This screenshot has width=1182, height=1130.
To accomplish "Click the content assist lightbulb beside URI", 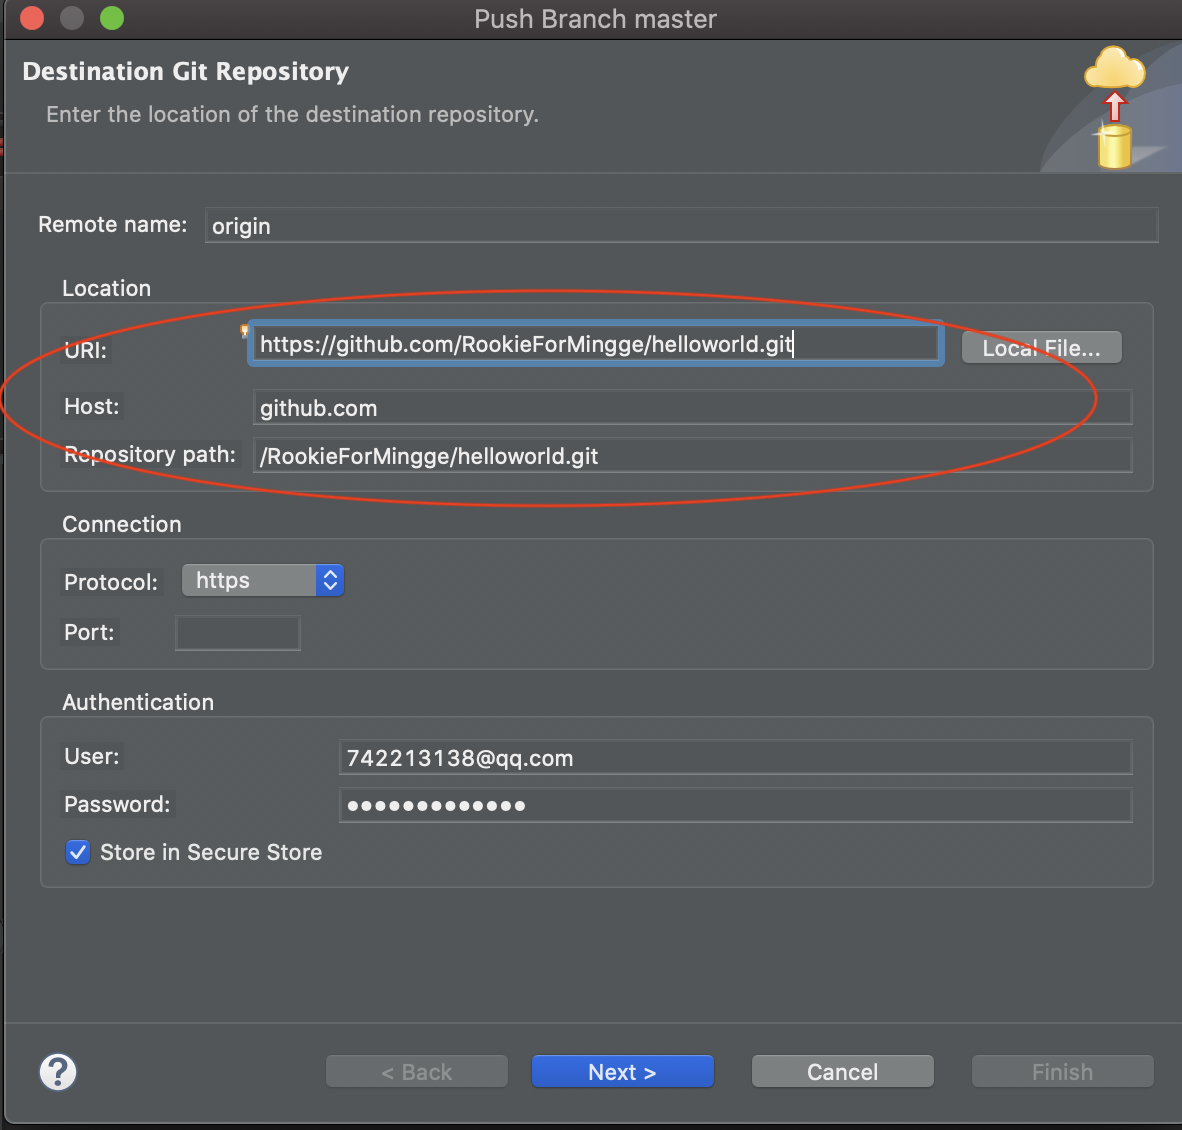I will 243,330.
